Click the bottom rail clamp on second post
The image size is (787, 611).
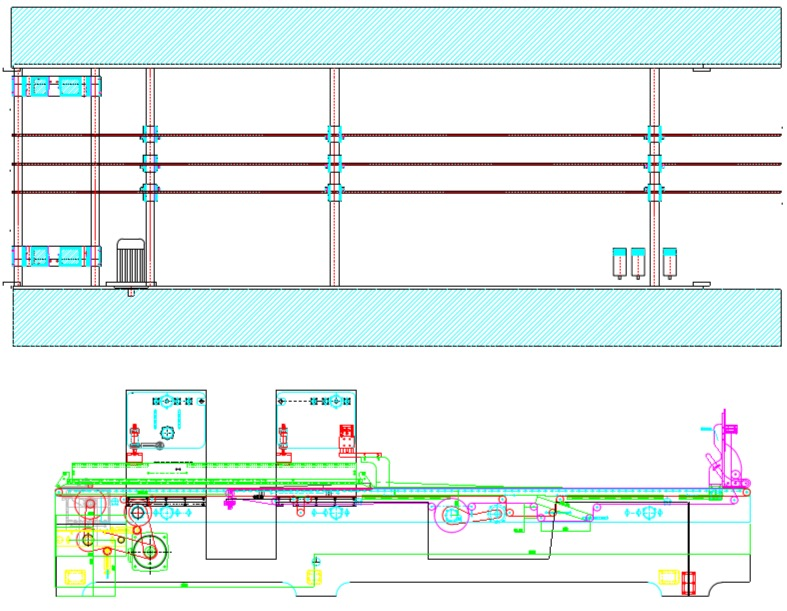tap(150, 190)
